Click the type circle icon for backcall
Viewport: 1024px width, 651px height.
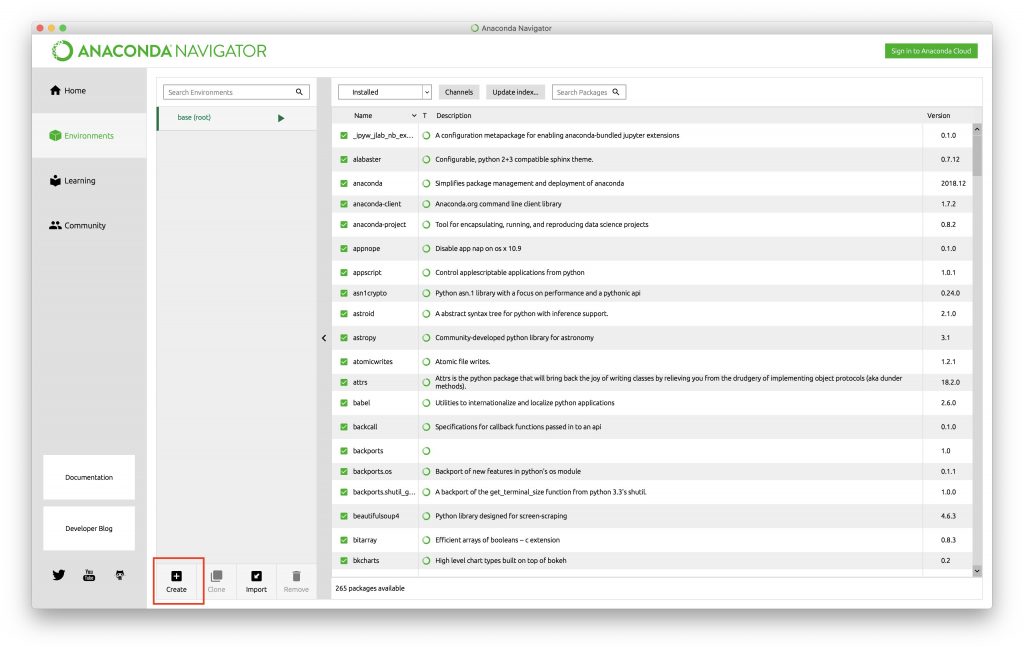(426, 426)
